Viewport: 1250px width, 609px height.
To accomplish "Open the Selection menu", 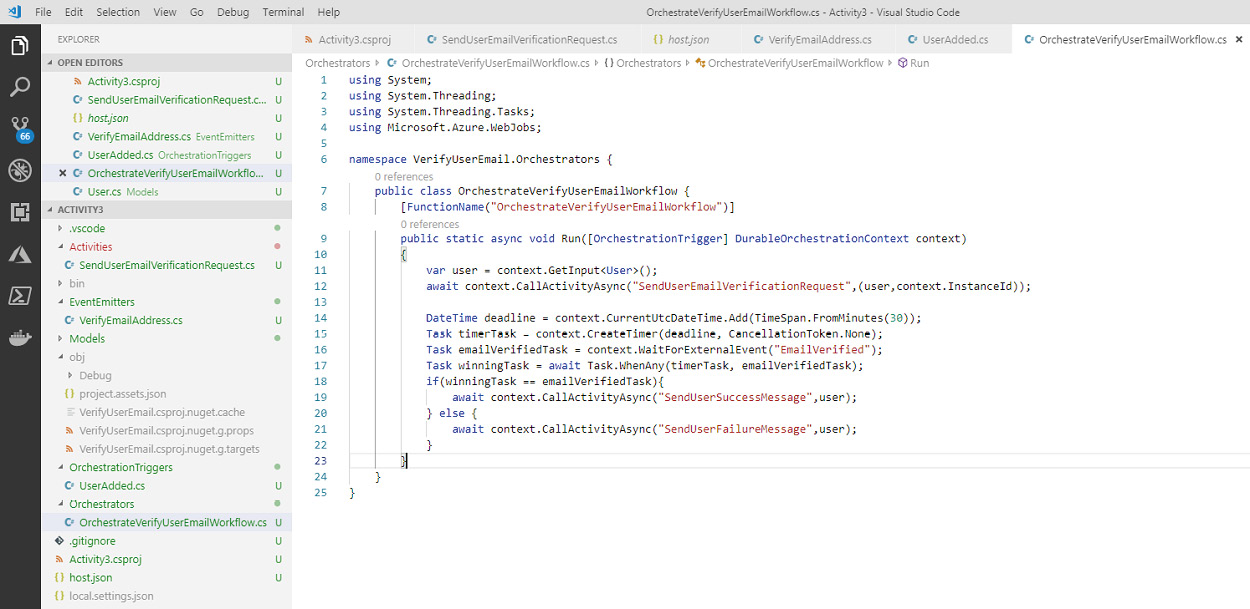I will (118, 12).
